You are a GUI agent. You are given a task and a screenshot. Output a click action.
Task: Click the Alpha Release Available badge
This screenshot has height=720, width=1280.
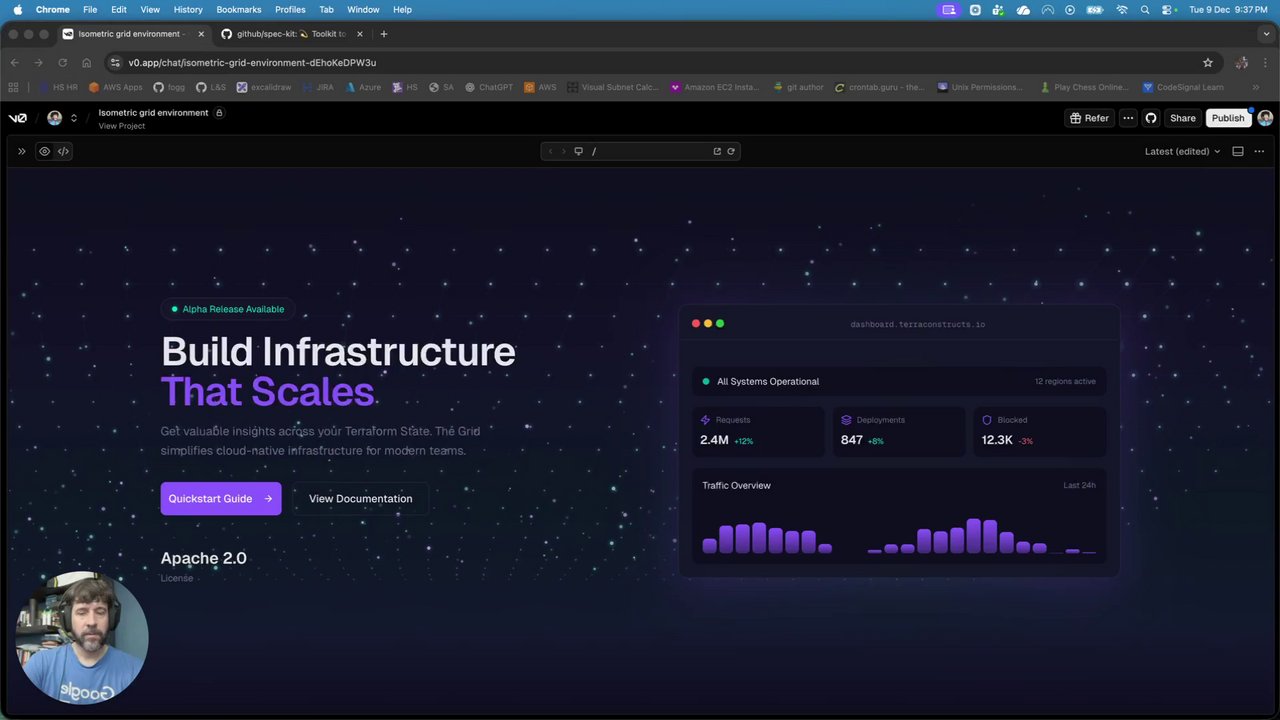click(x=229, y=309)
